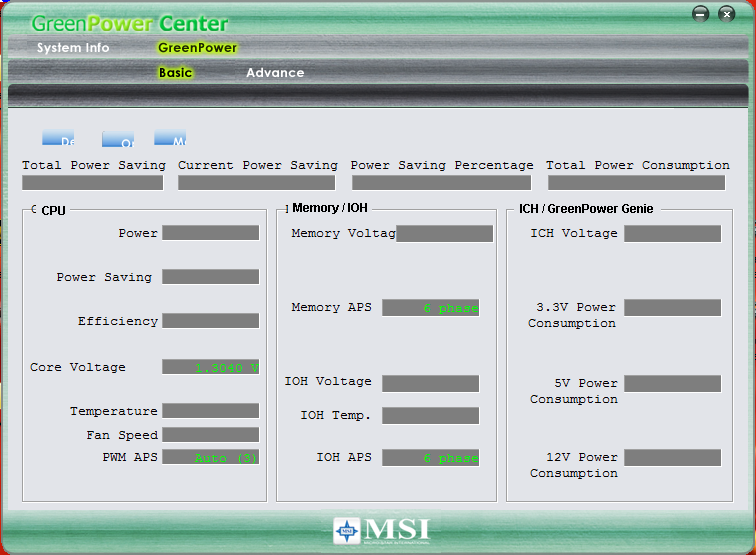The height and width of the screenshot is (555, 756).
Task: Click the blue button labeled 'De'
Action: [x=58, y=138]
